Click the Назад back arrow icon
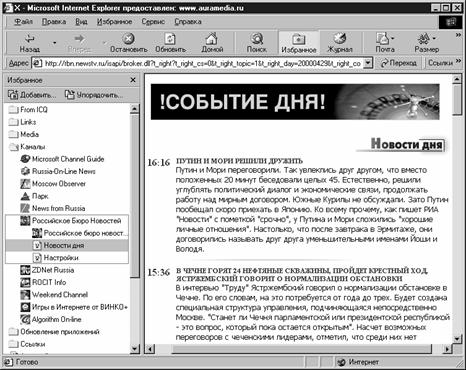 (x=30, y=39)
